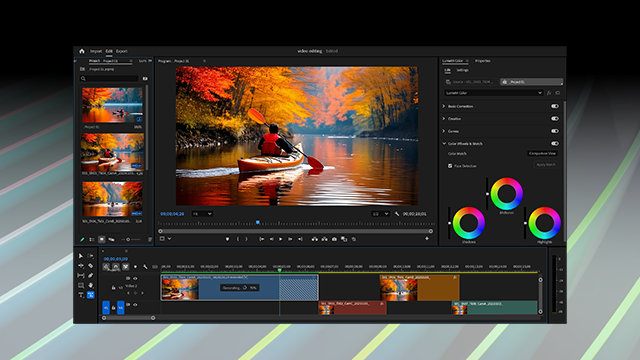Screen dimensions: 640x360
Task: Click the Go to Out point button
Action: (x=300, y=239)
